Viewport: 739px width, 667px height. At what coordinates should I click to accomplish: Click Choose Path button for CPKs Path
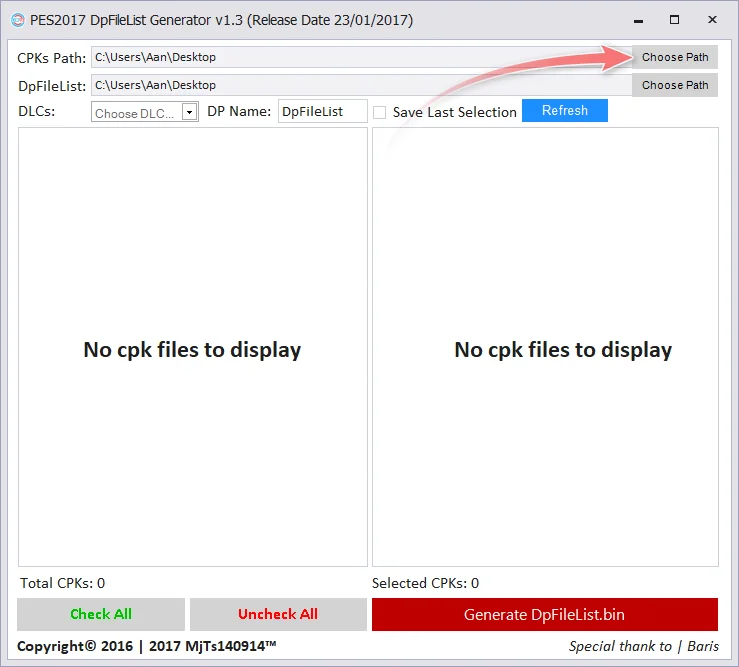click(x=674, y=57)
